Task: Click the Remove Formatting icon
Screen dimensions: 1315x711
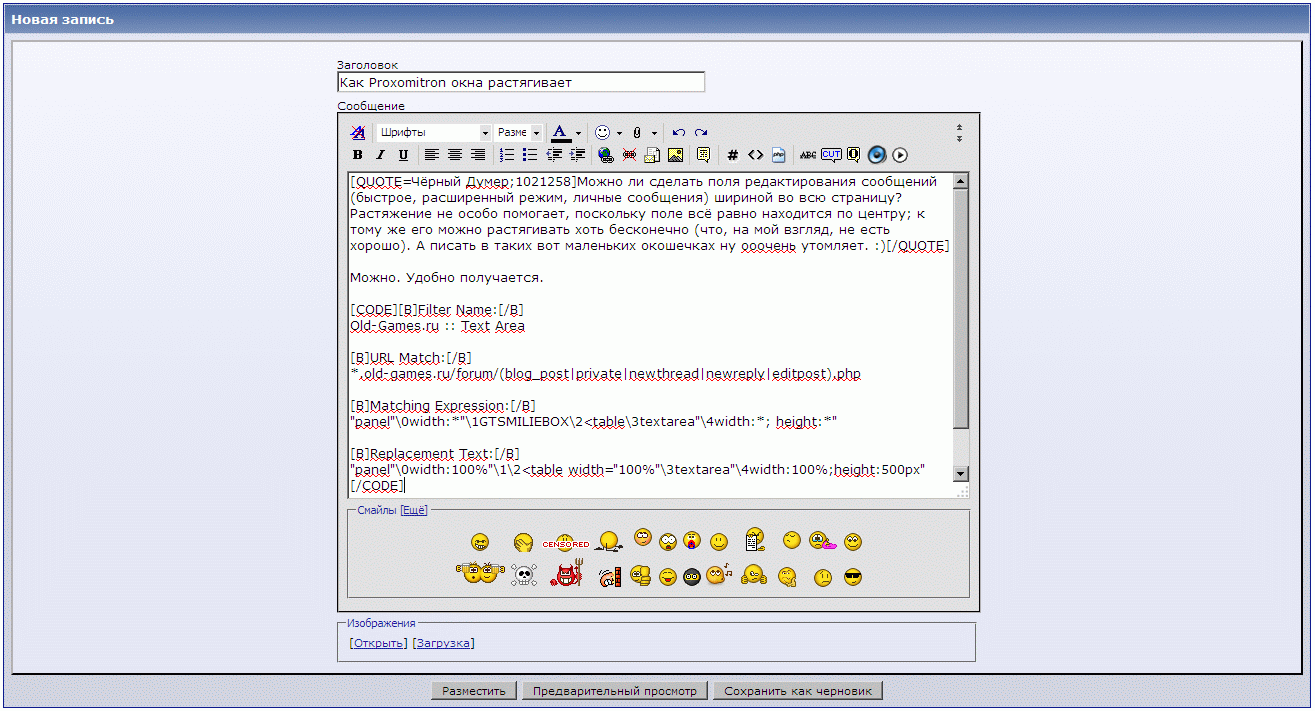Action: [357, 133]
